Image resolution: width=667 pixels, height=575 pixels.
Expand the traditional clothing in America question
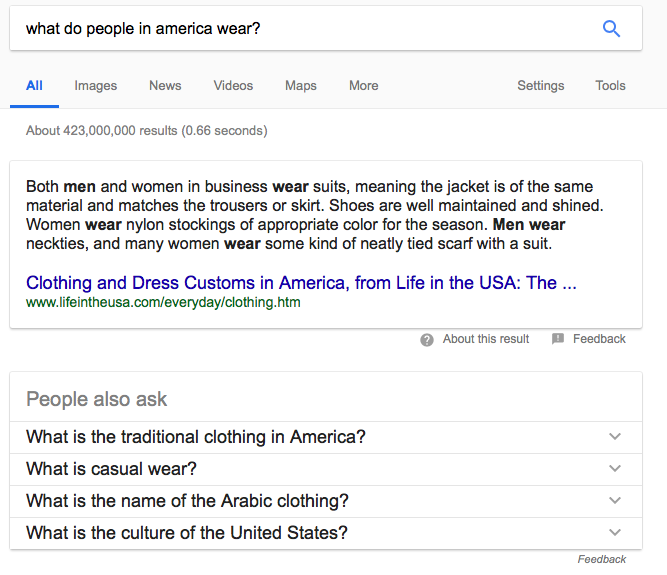(615, 437)
